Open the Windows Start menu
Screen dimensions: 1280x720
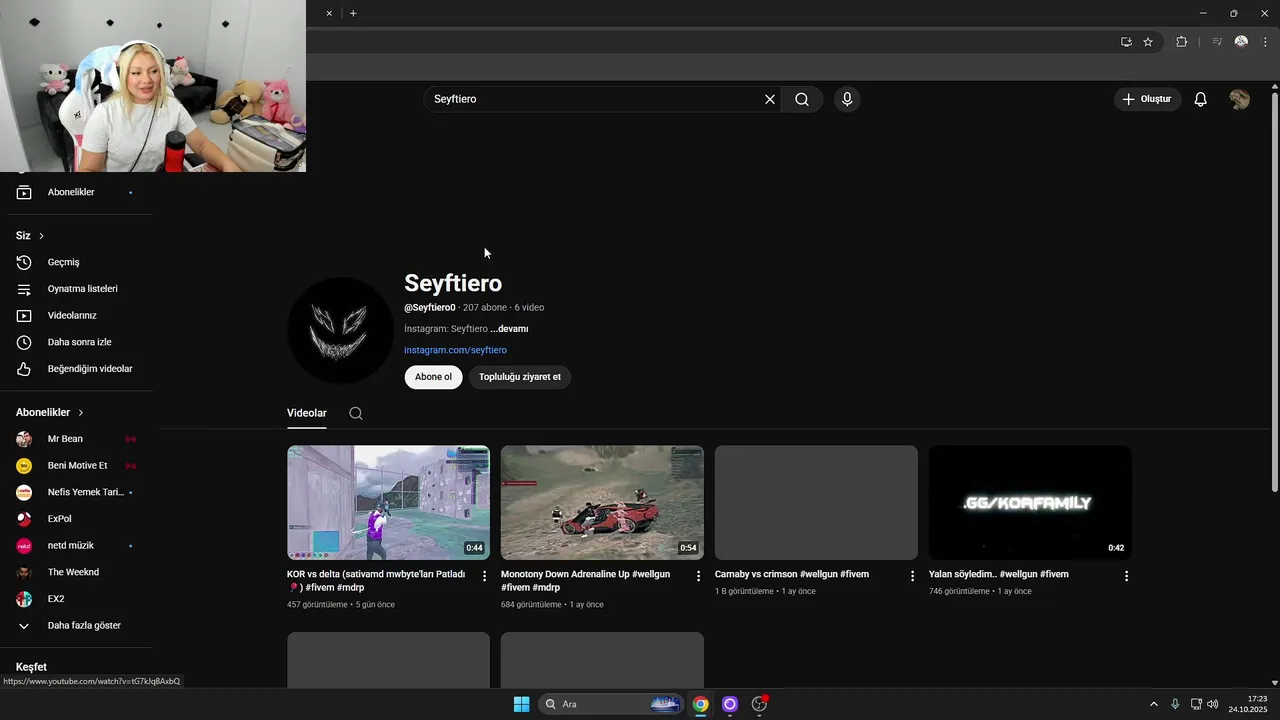[521, 704]
